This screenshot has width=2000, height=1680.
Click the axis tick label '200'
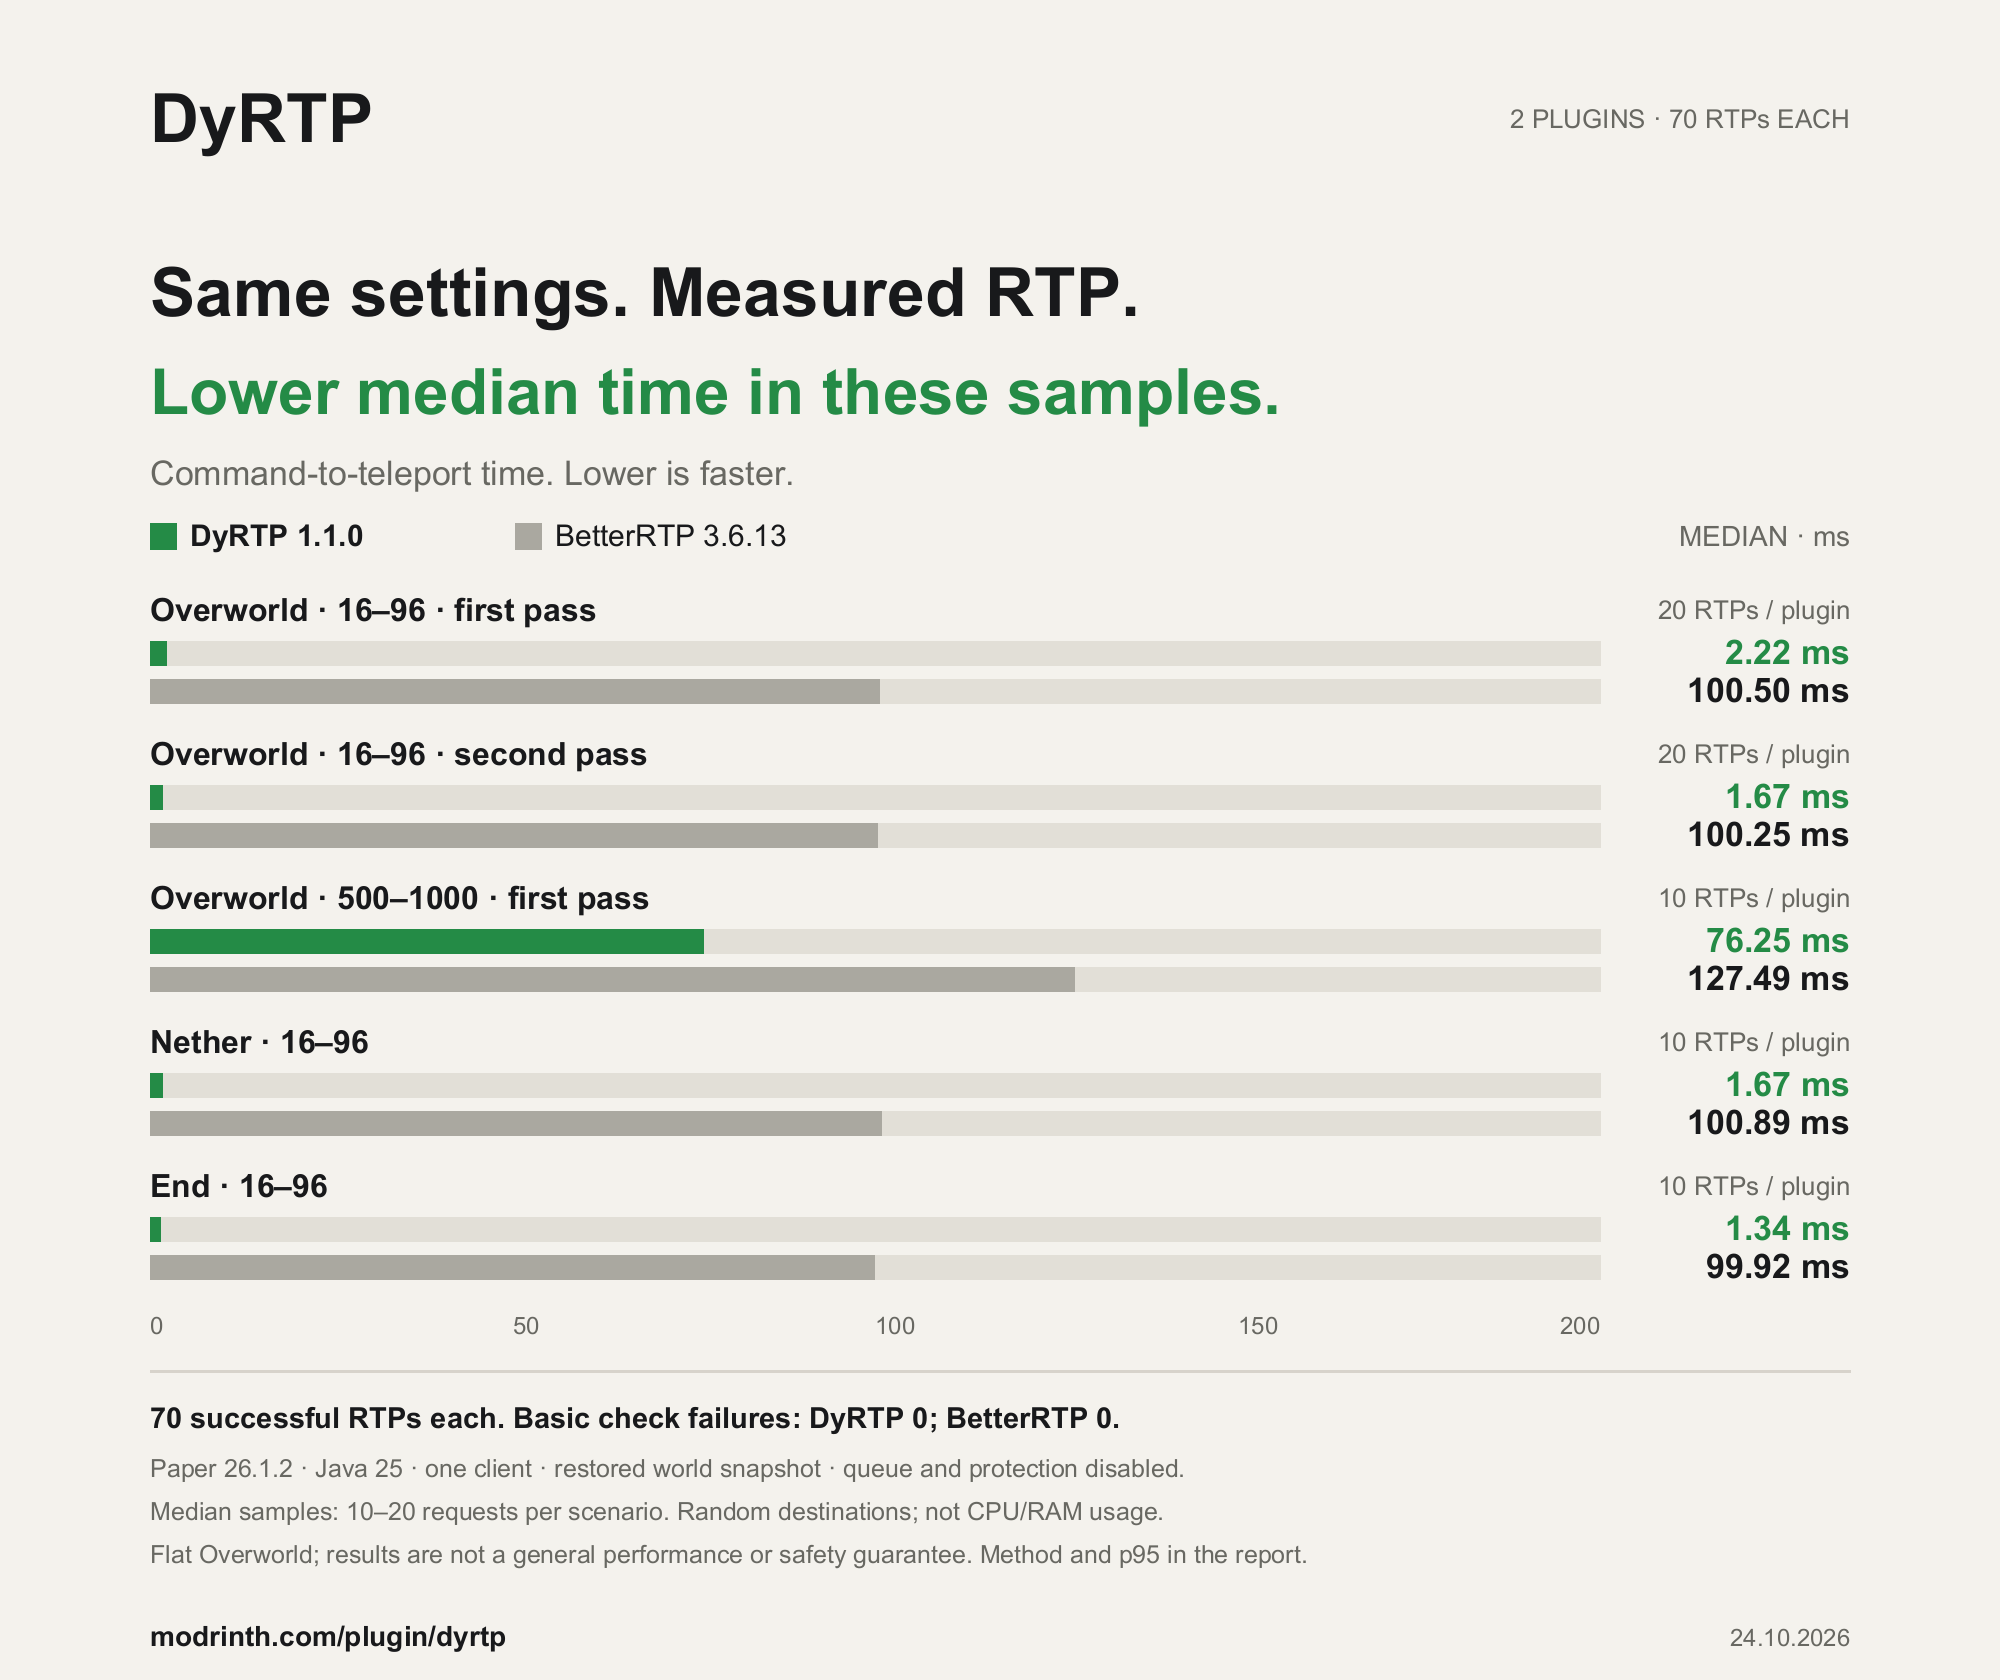pyautogui.click(x=1580, y=1326)
